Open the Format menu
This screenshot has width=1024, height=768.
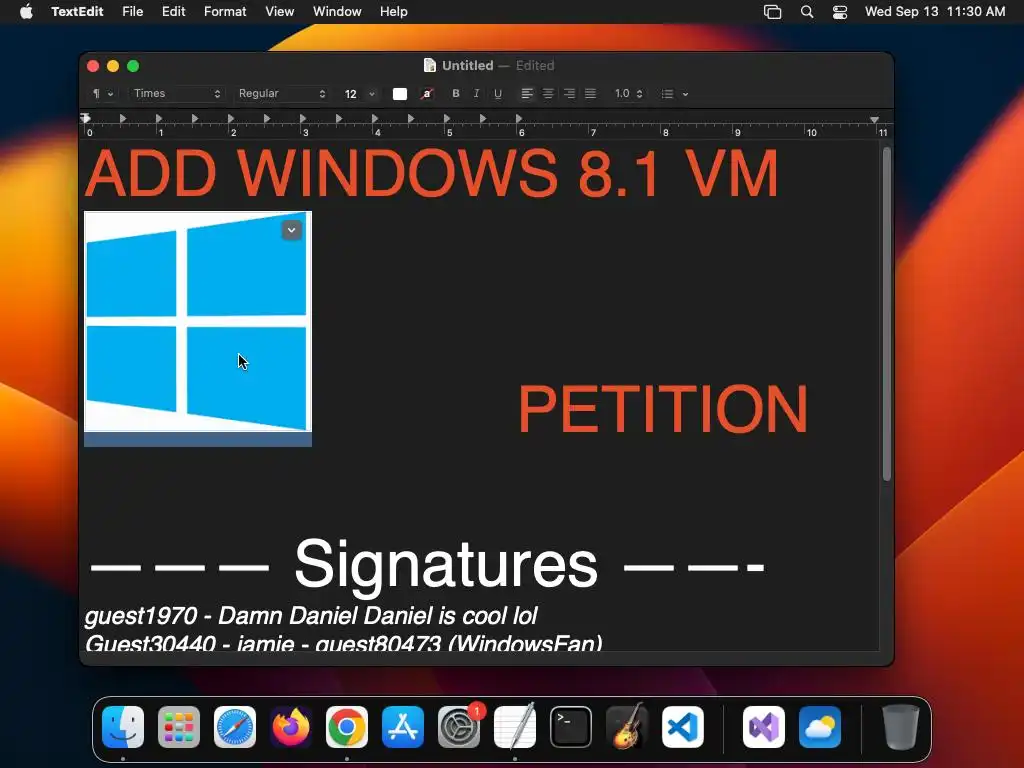tap(225, 12)
